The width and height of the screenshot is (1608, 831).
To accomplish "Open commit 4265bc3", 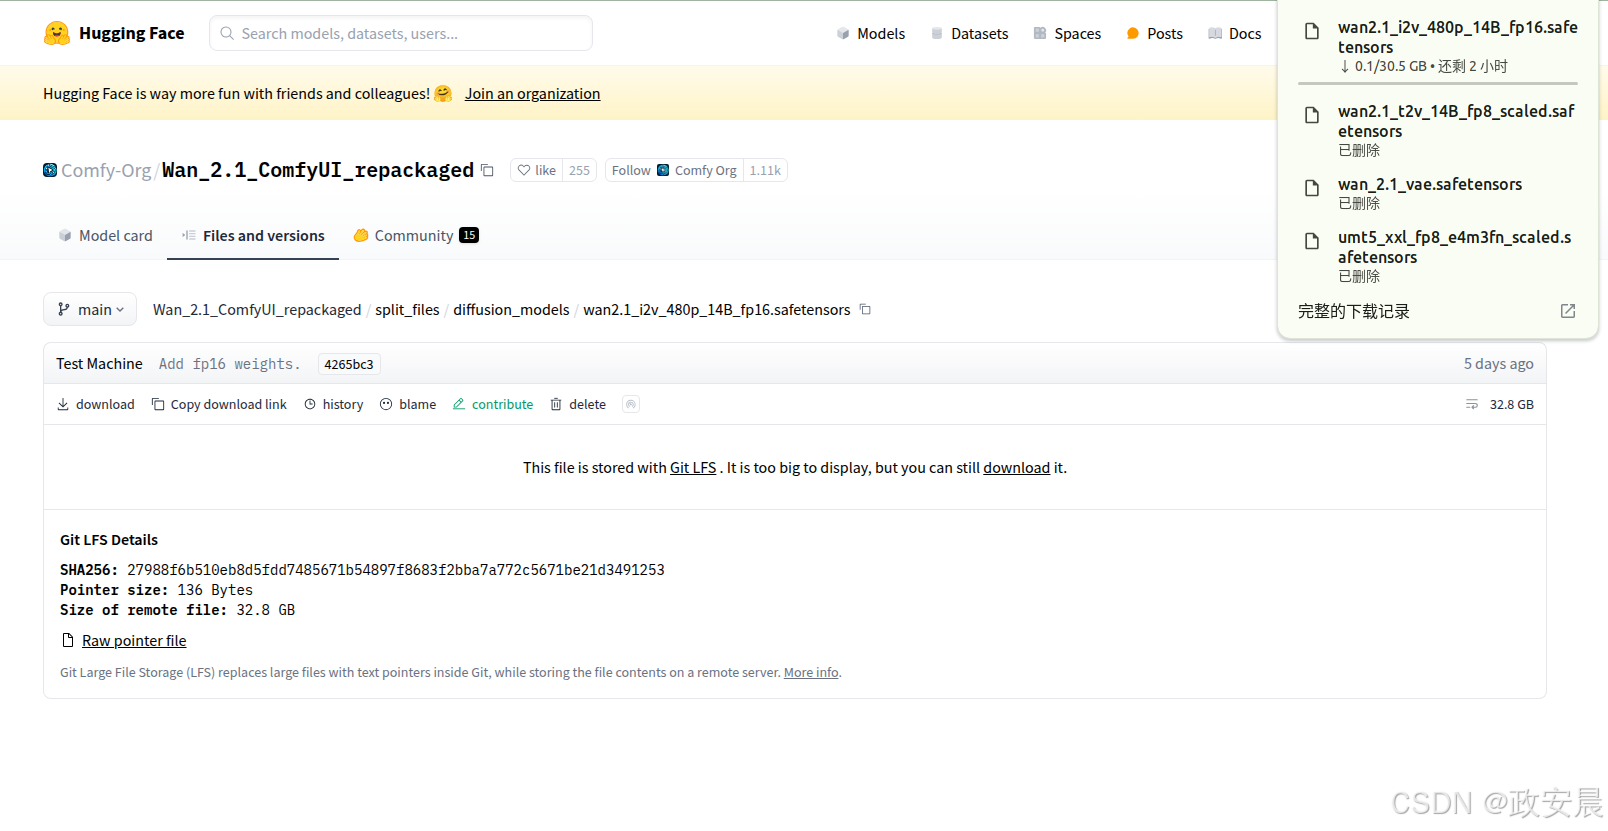I will coord(349,364).
